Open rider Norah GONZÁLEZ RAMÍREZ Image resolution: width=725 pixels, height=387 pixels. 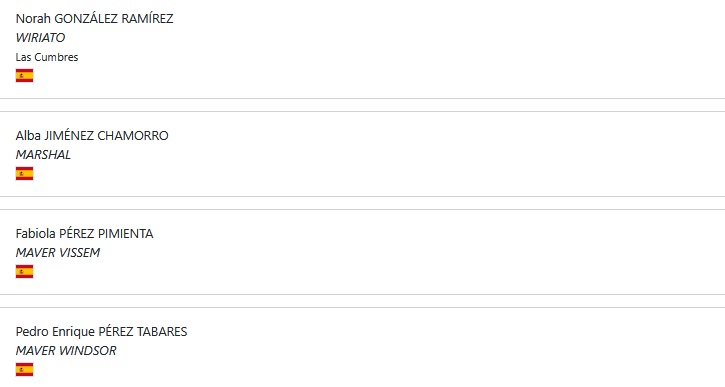point(94,18)
